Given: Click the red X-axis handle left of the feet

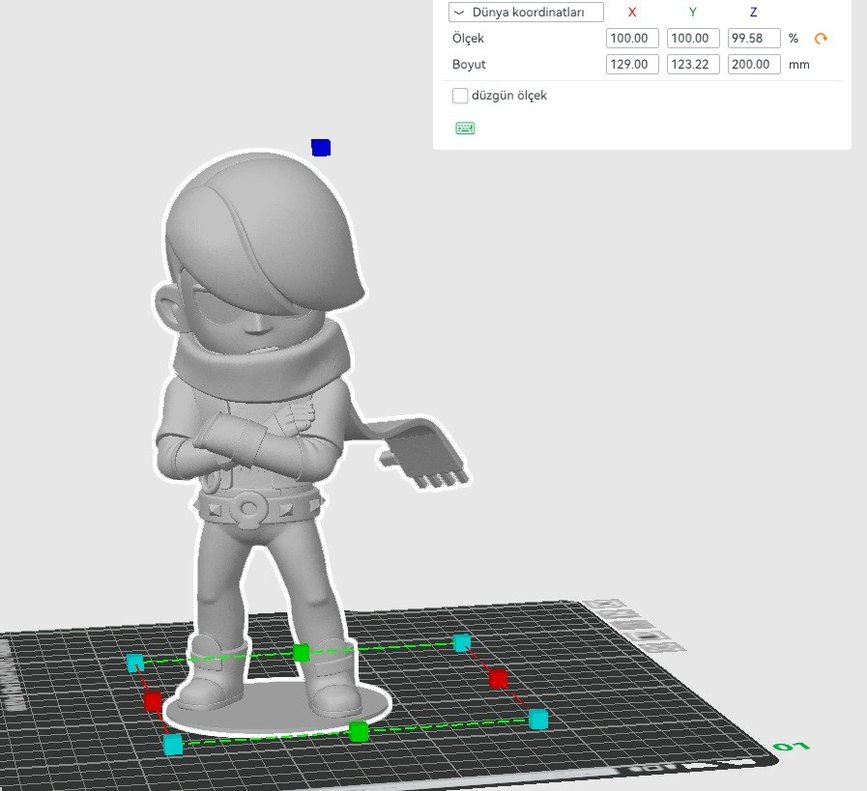Looking at the screenshot, I should 153,701.
